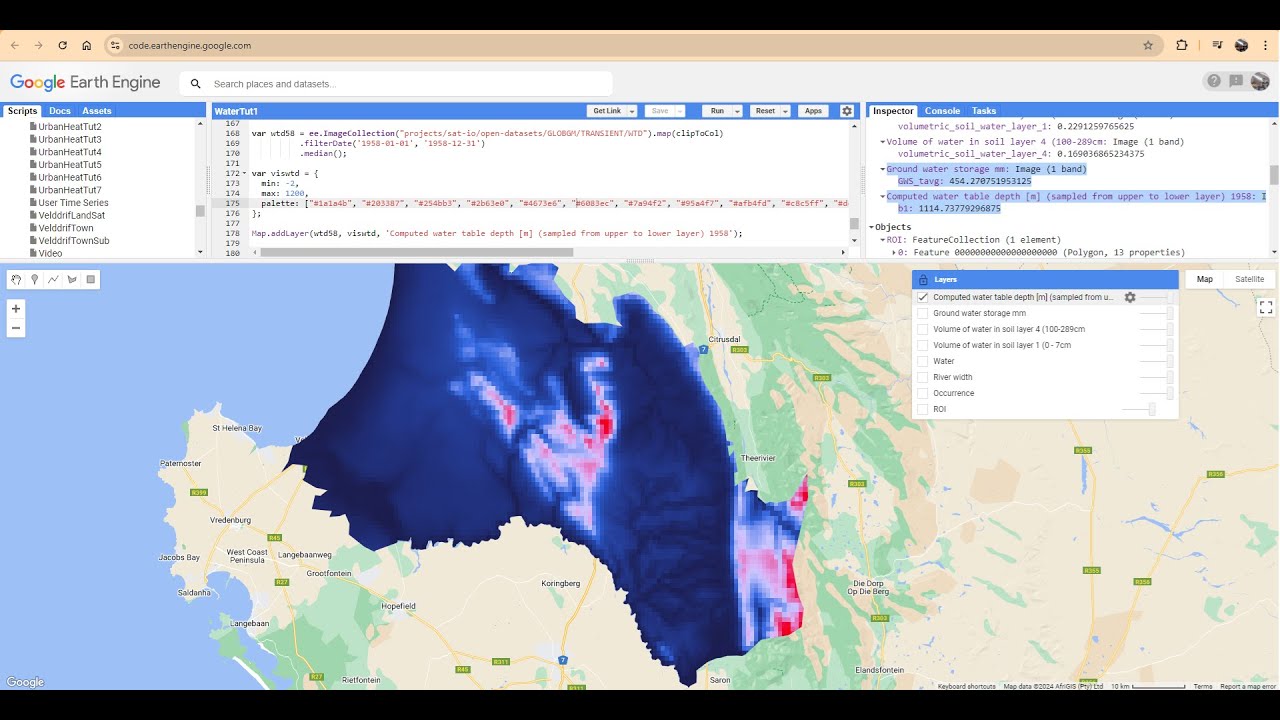Click the Layers panel lock icon
Image resolution: width=1280 pixels, height=720 pixels.
[x=923, y=280]
